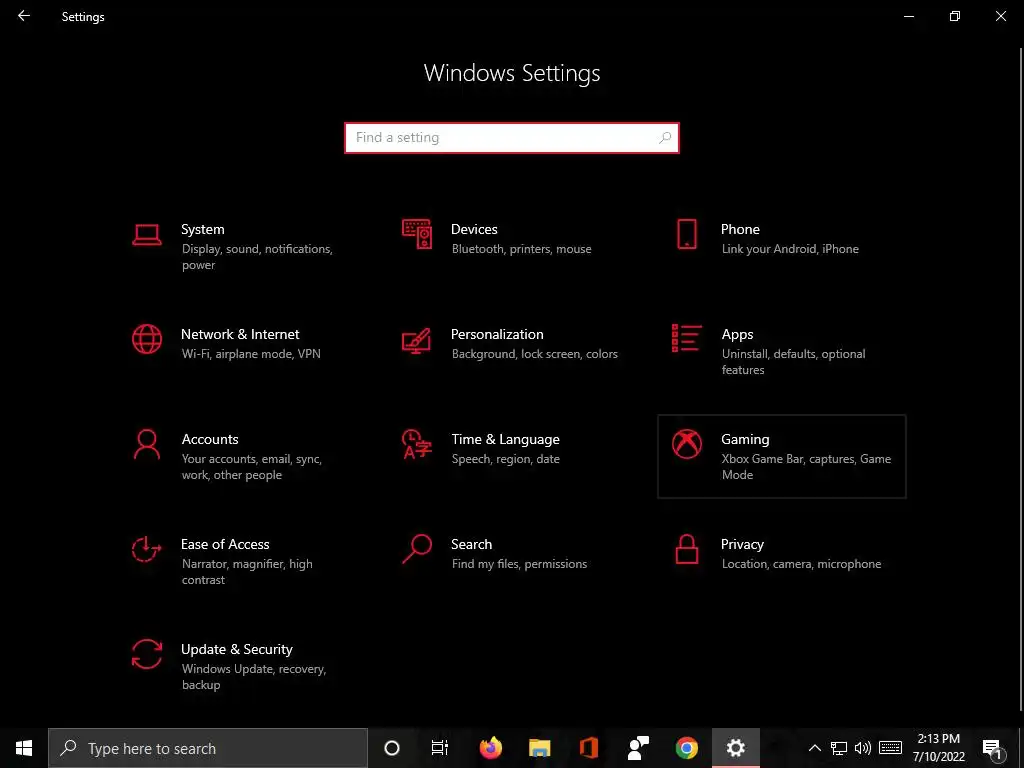Open Ease of Access settings title
Image resolution: width=1024 pixels, height=768 pixels.
click(225, 544)
